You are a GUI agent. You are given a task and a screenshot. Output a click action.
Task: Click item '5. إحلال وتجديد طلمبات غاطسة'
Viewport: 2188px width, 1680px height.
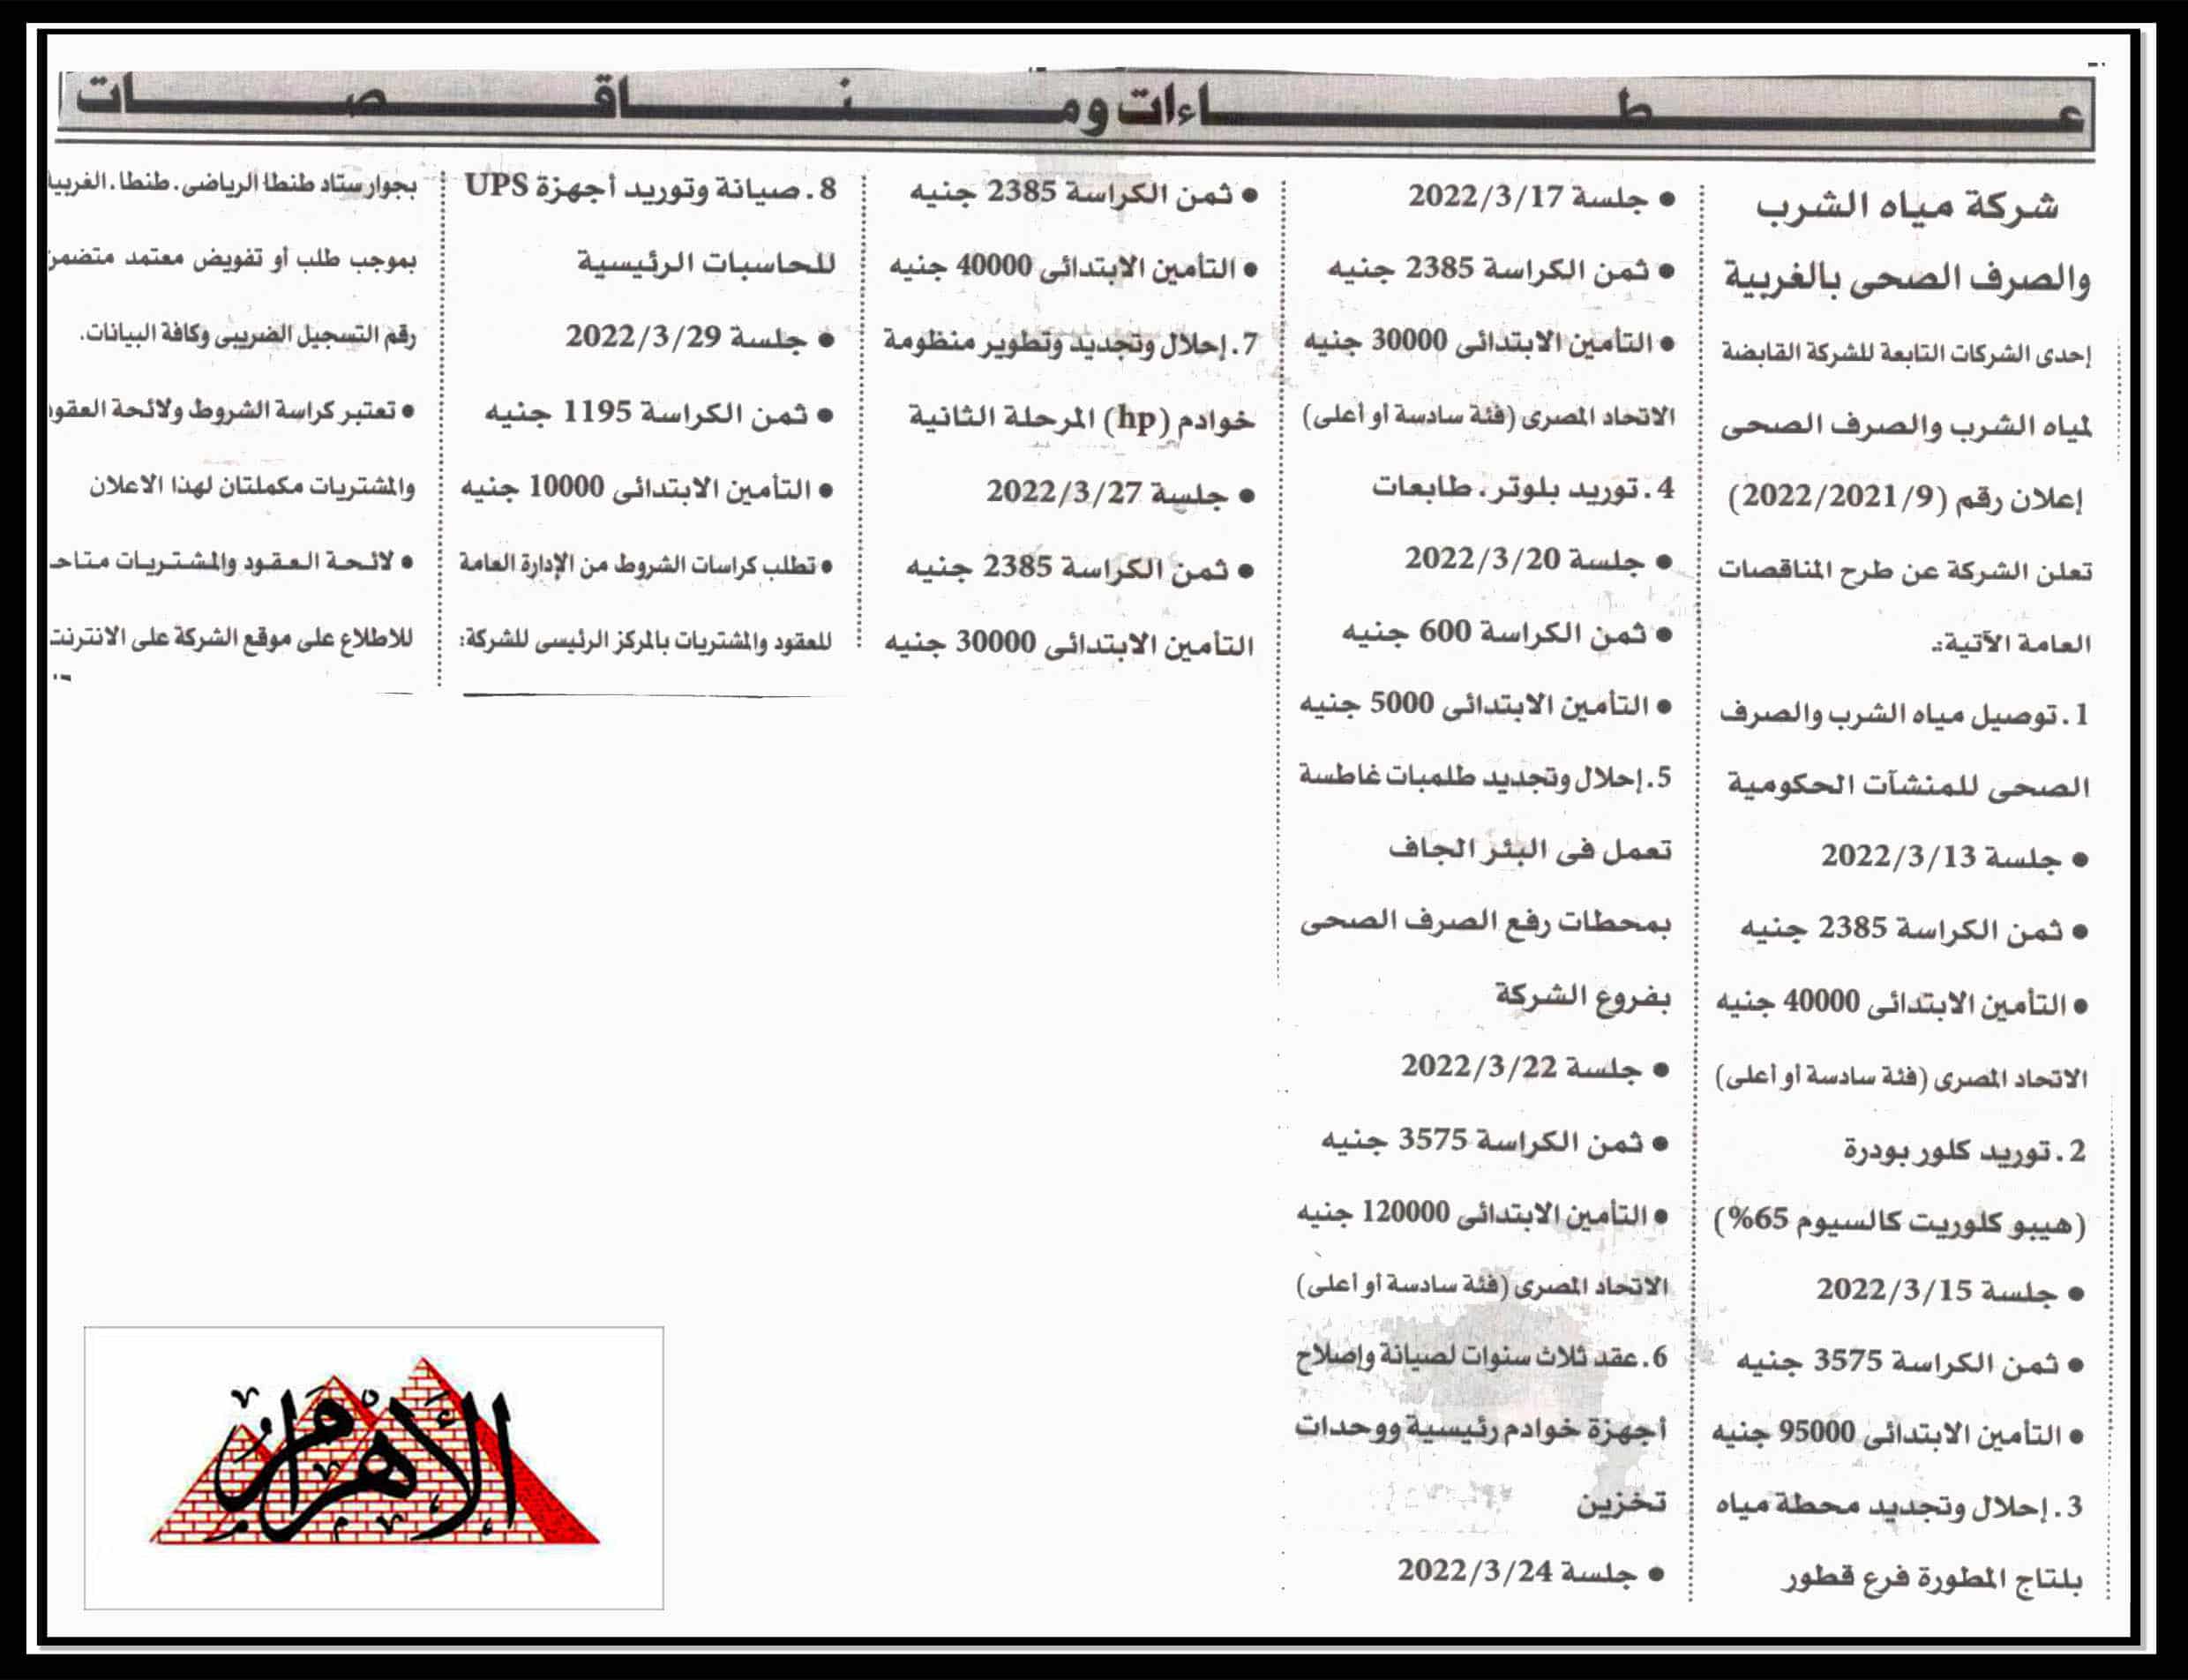[x=1485, y=777]
